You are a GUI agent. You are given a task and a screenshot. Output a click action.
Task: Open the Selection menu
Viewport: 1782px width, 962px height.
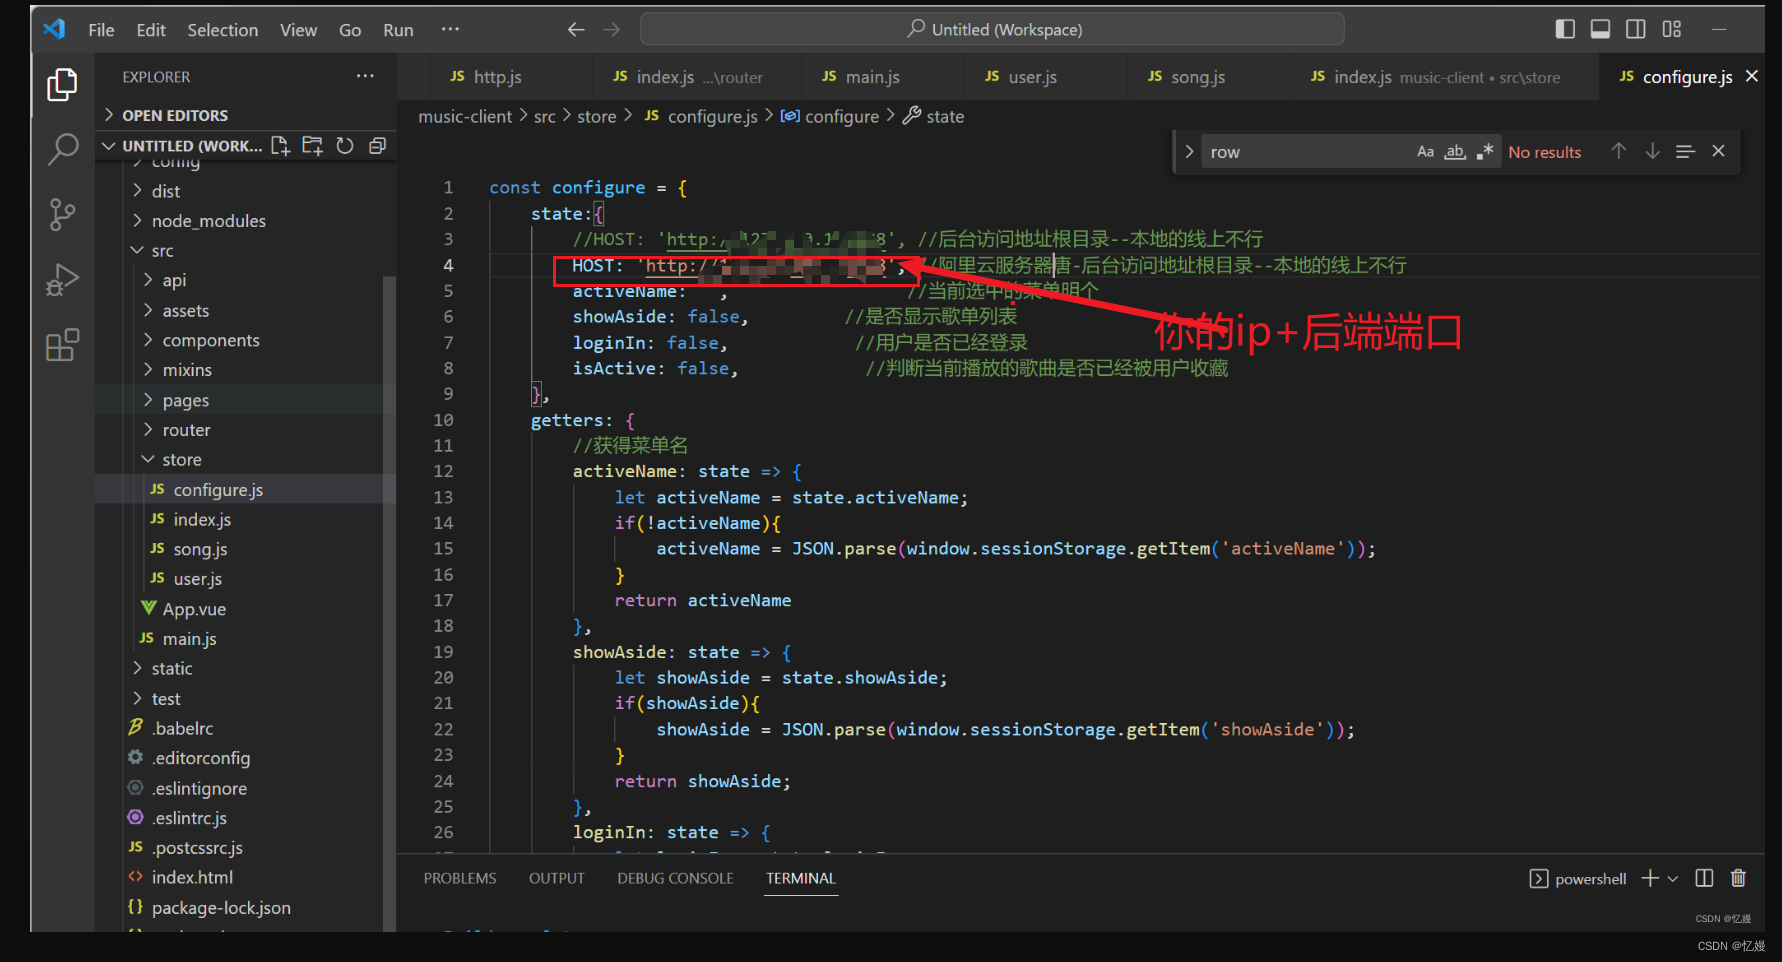tap(222, 30)
